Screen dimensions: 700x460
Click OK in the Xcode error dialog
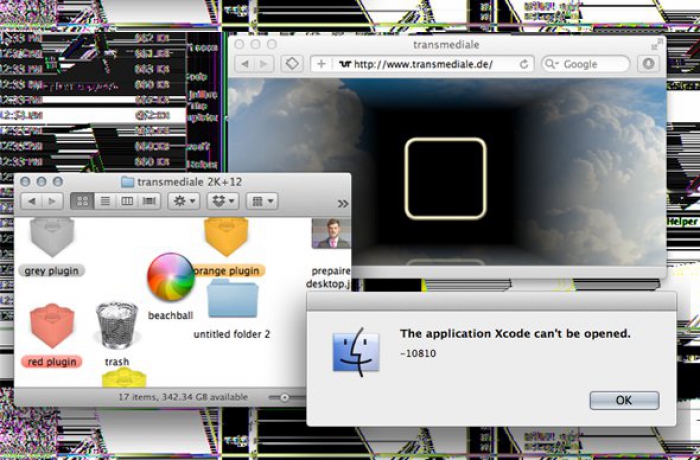[x=624, y=400]
